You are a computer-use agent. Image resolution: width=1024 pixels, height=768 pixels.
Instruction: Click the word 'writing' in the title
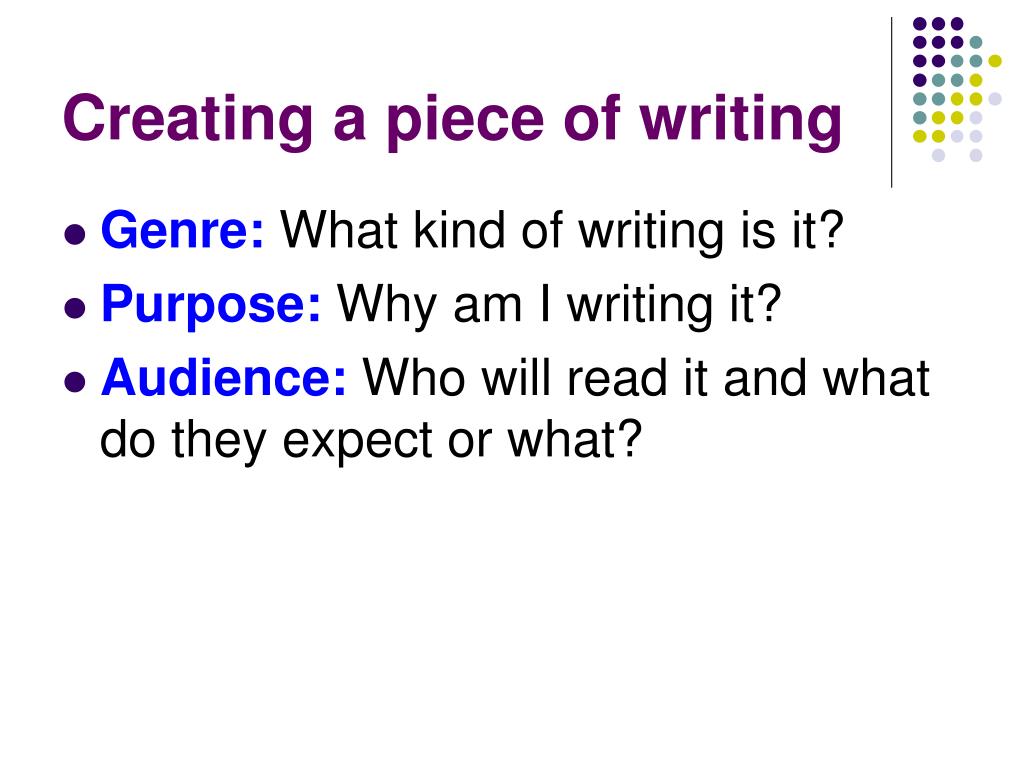[x=741, y=122]
